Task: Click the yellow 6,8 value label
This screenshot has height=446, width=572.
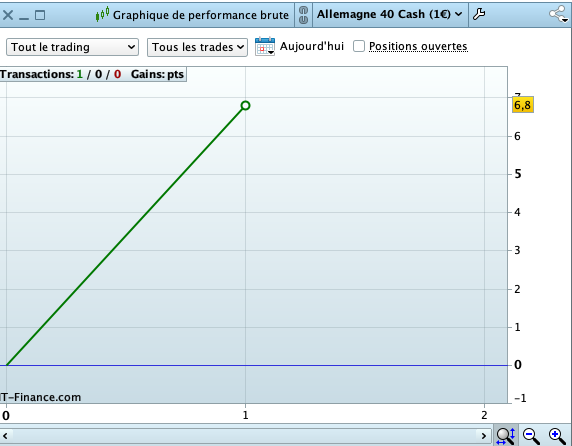Action: [x=523, y=105]
